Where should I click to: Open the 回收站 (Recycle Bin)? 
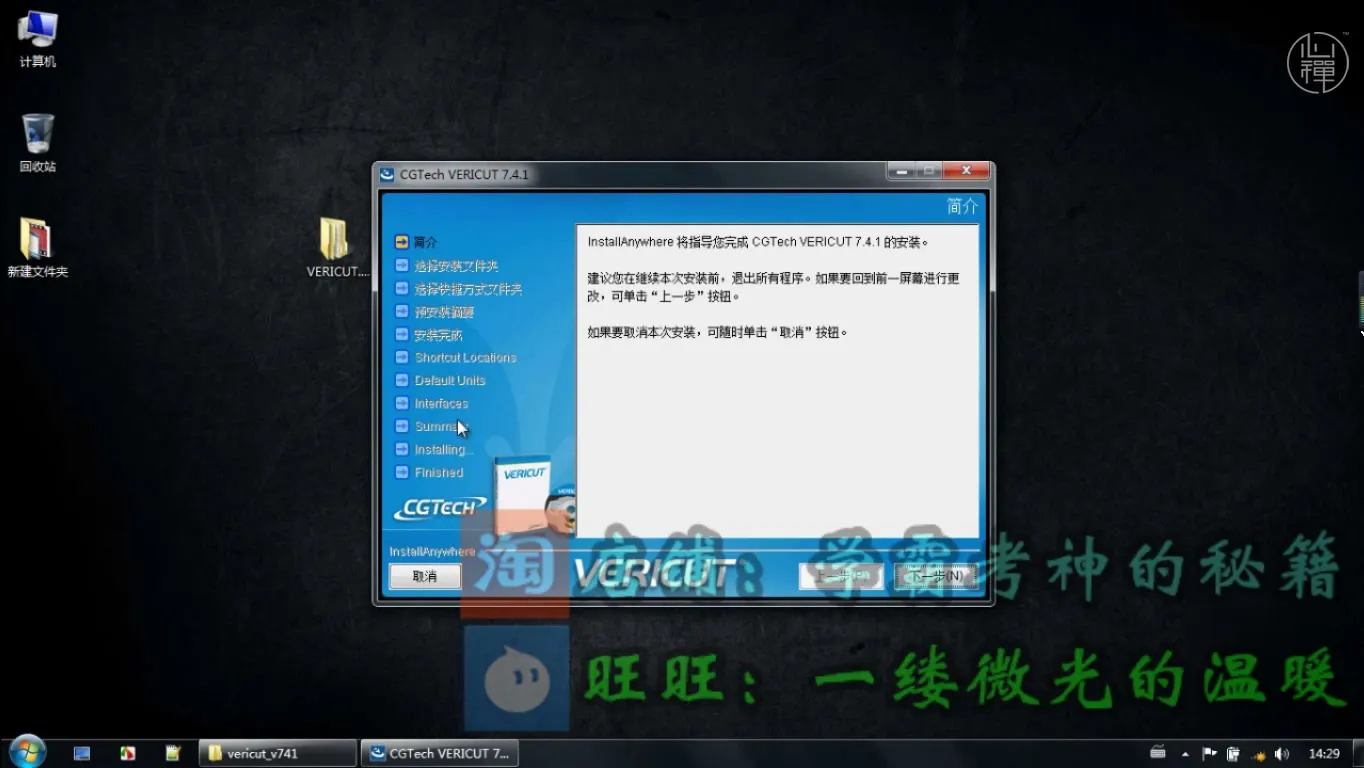(x=37, y=135)
